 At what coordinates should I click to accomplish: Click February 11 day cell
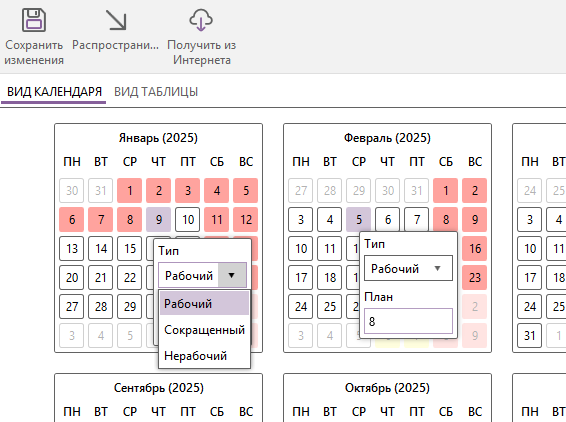coord(330,248)
